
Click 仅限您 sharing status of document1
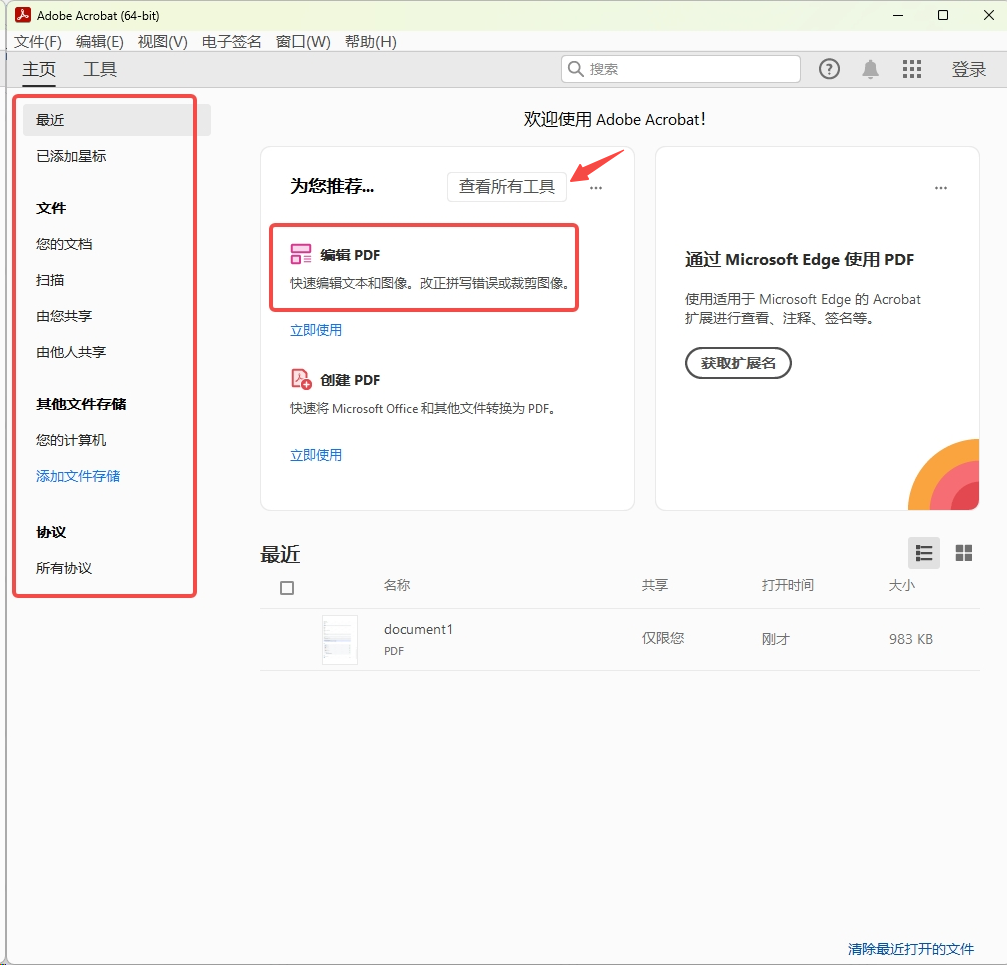663,638
